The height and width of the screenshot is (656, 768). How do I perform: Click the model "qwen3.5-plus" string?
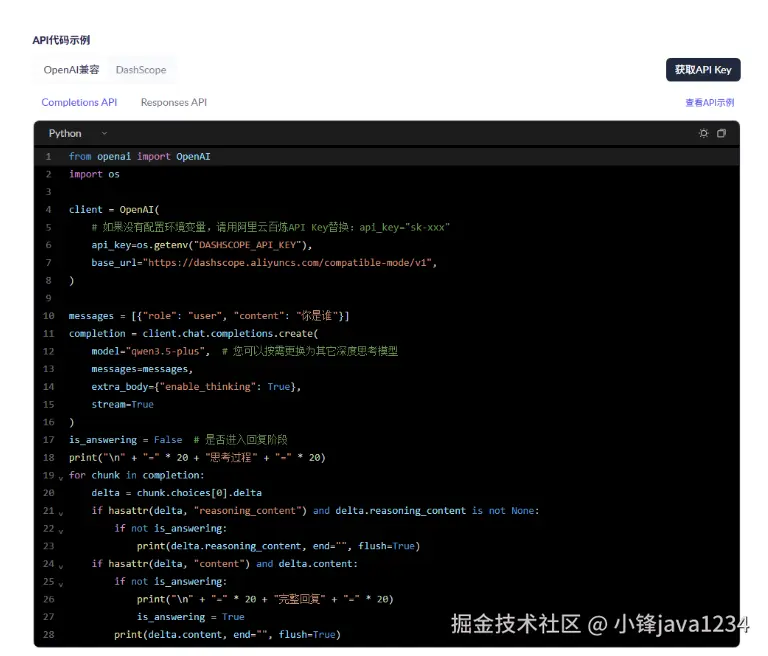(x=165, y=351)
